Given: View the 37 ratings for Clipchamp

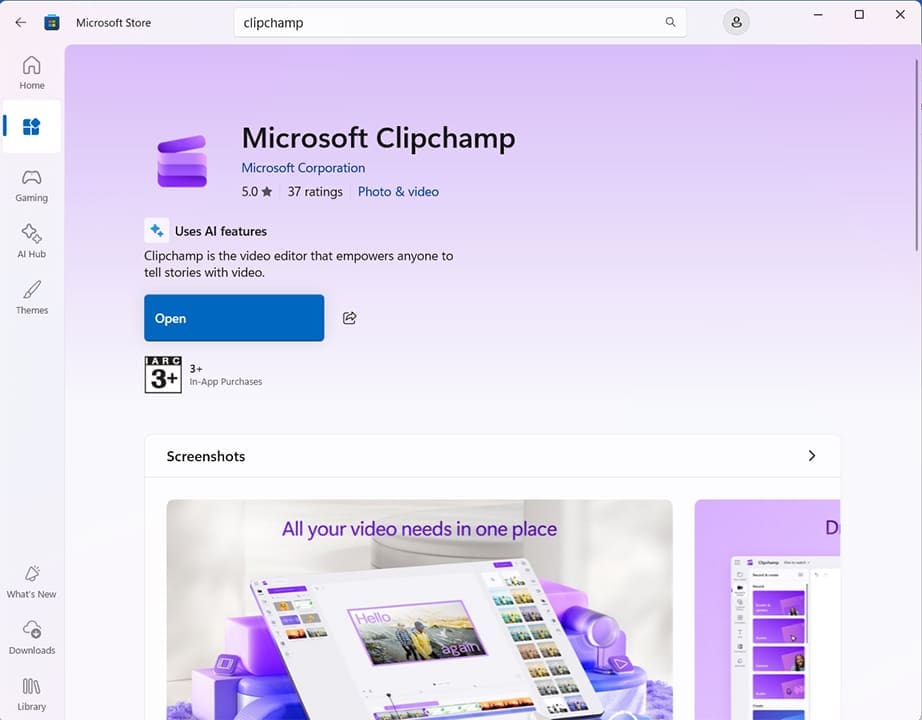Looking at the screenshot, I should 315,191.
